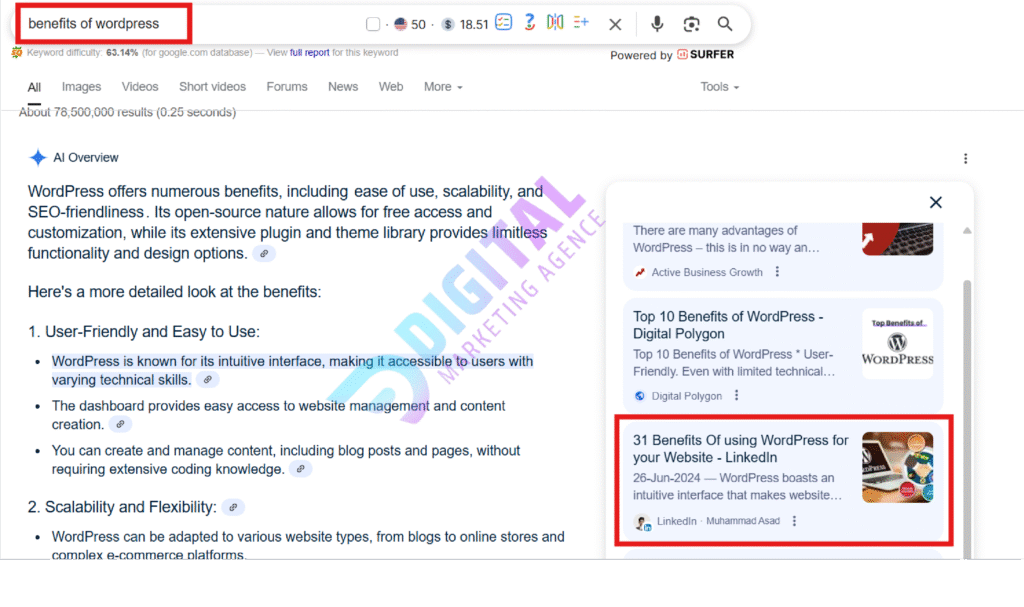The height and width of the screenshot is (607, 1024).
Task: Open the Tools dropdown
Action: (x=719, y=87)
